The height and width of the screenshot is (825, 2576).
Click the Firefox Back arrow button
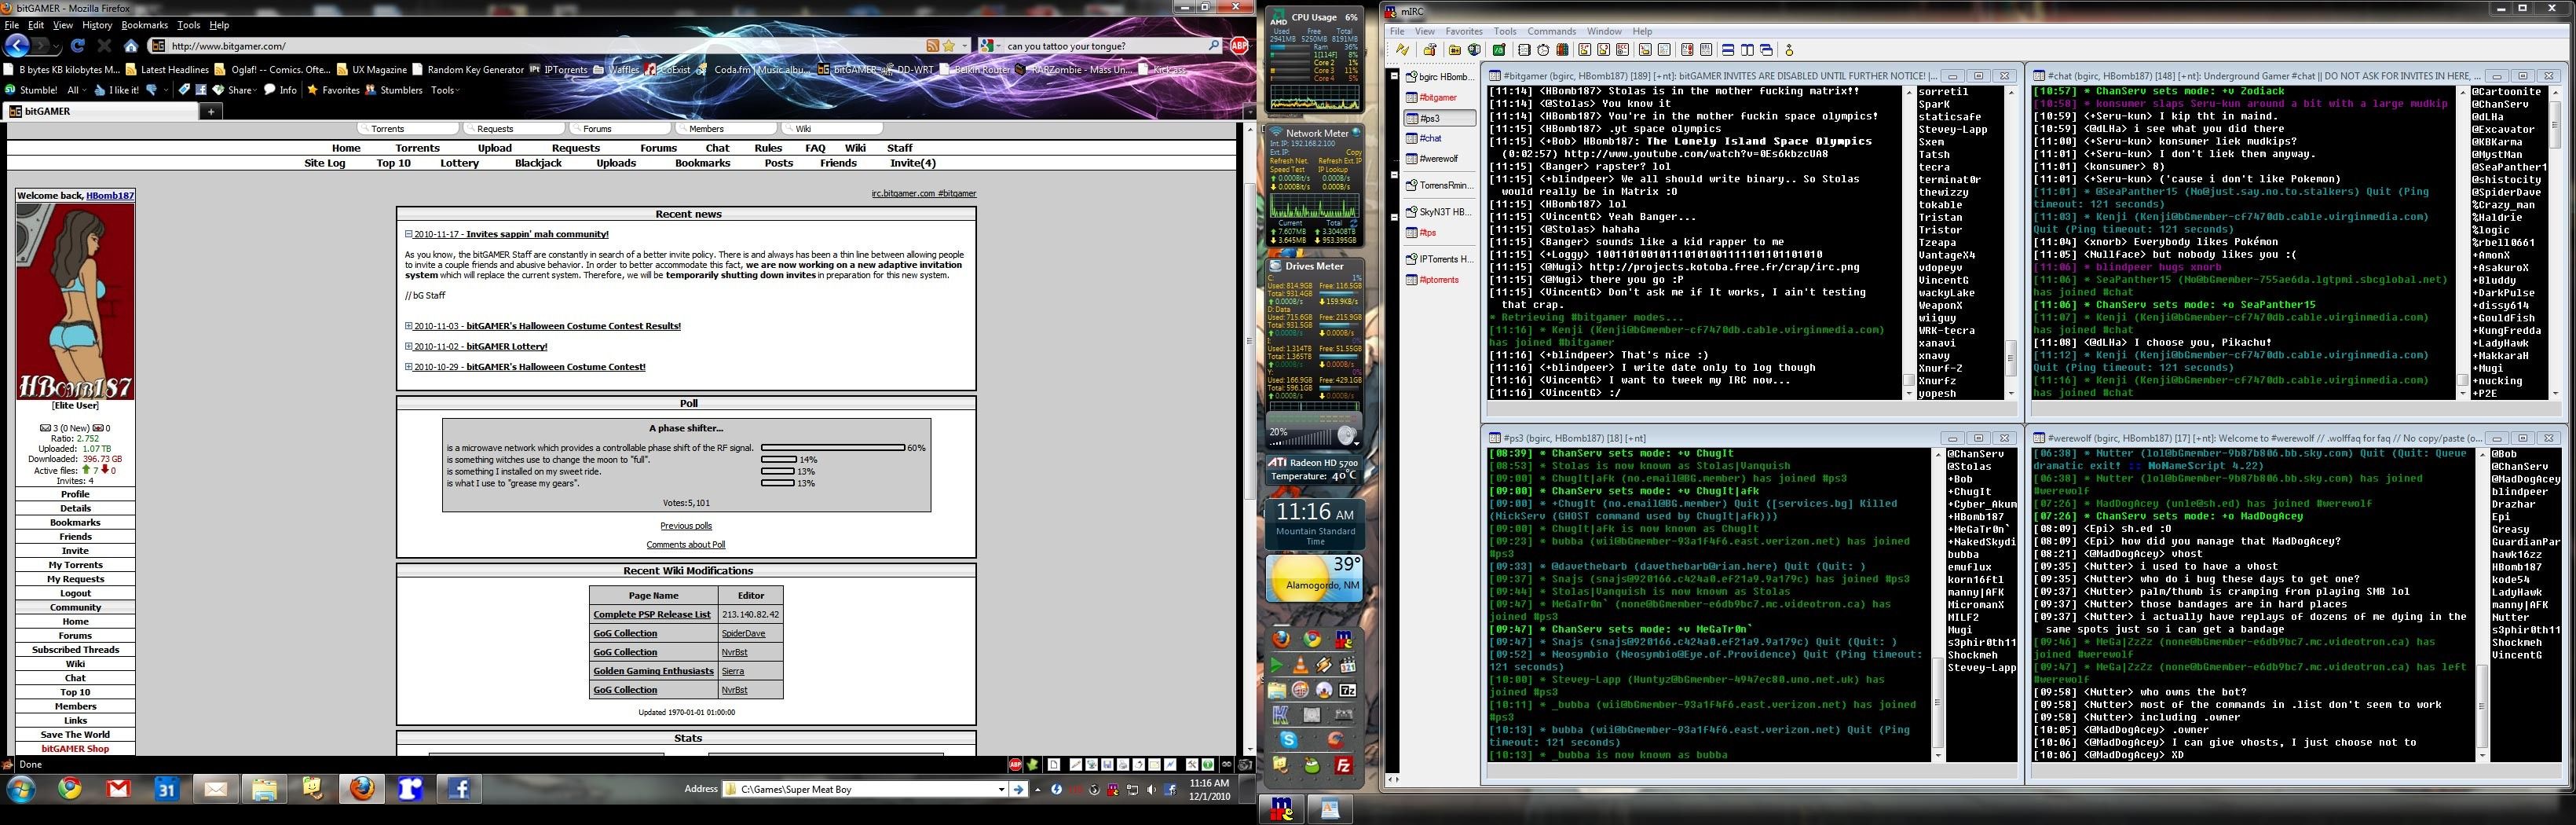[17, 45]
